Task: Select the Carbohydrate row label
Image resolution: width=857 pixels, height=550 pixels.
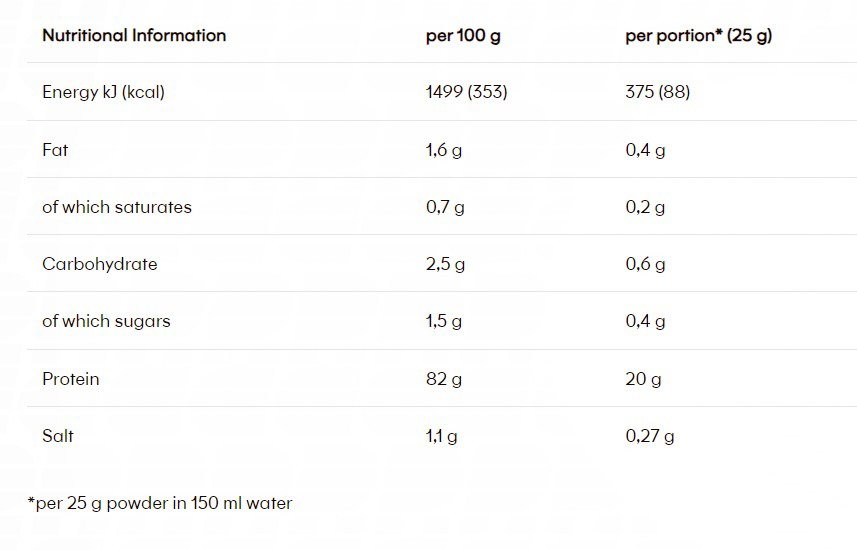Action: click(x=99, y=264)
